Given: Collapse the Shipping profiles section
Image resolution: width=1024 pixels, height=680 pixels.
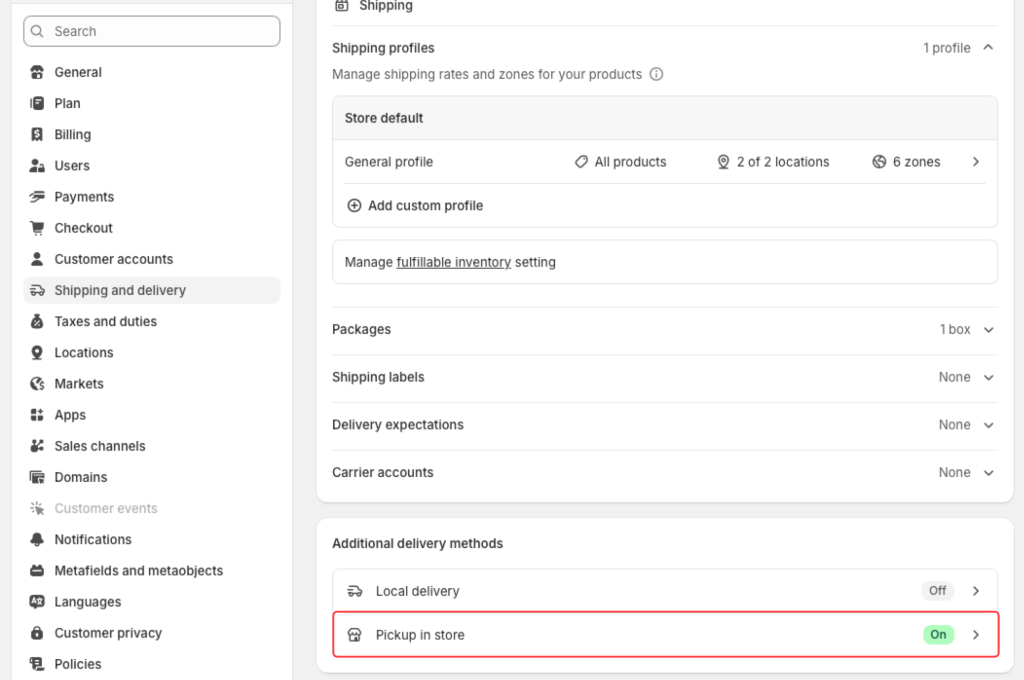Looking at the screenshot, I should pyautogui.click(x=988, y=47).
